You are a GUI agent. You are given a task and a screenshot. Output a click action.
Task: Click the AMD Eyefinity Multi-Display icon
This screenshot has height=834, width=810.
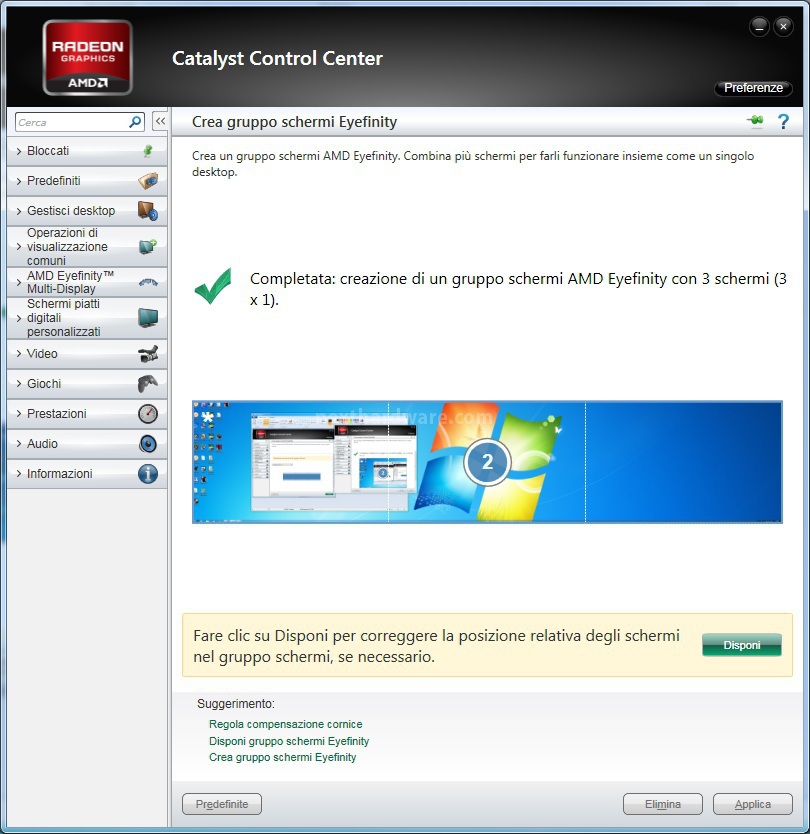(x=148, y=282)
